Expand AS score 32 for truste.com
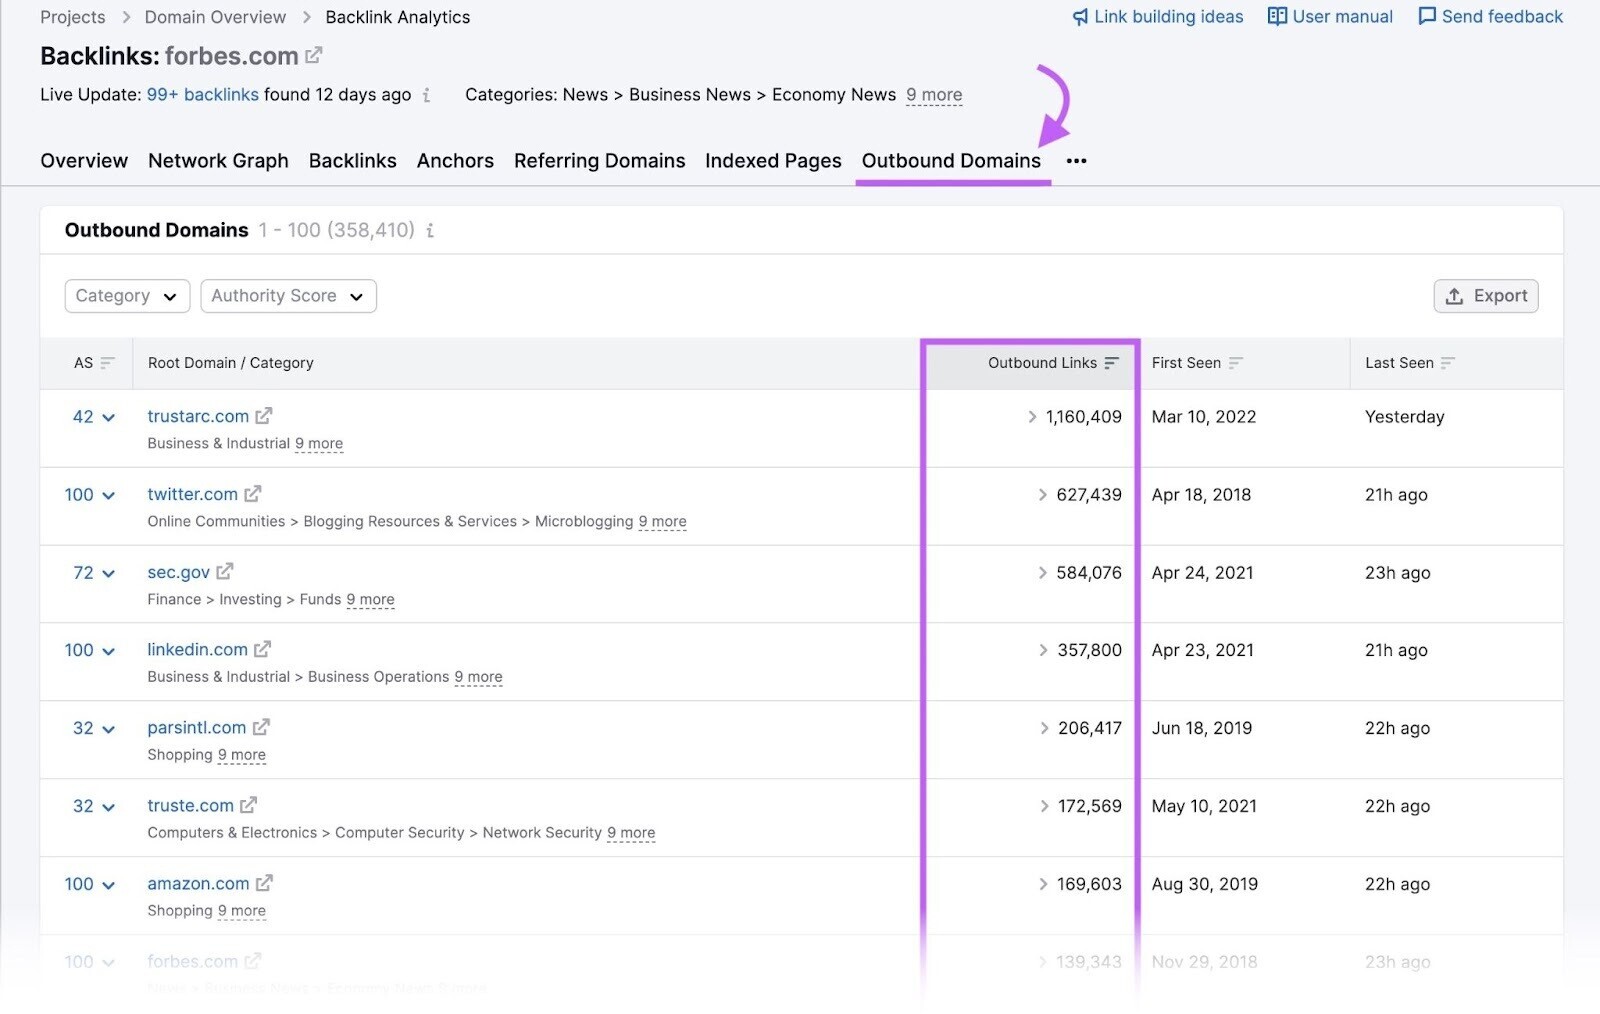The image size is (1600, 1014). [x=94, y=806]
